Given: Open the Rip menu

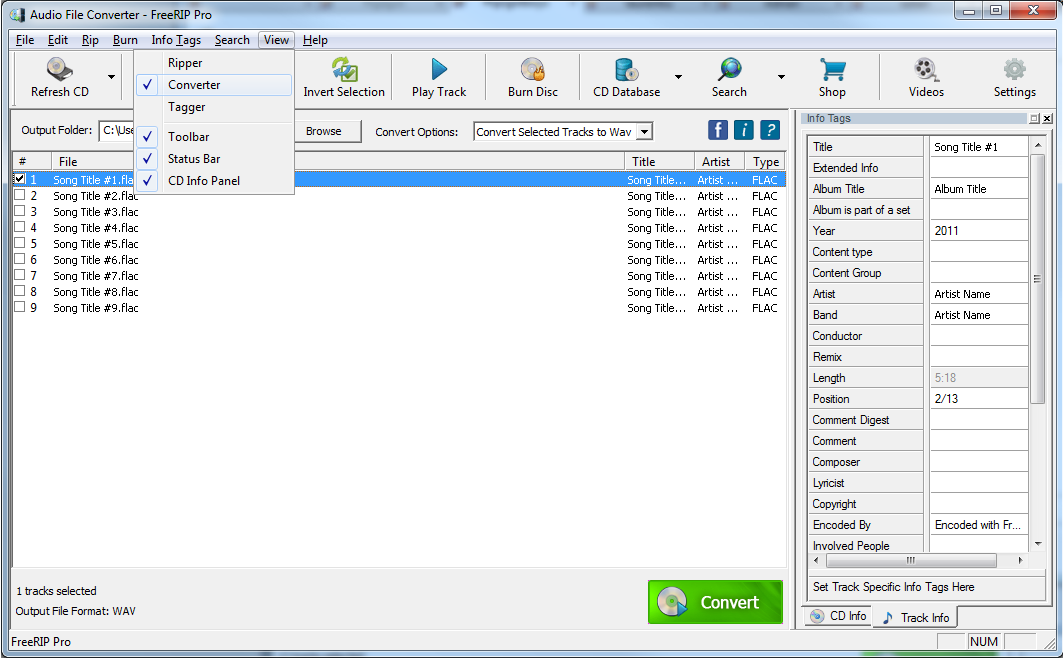Looking at the screenshot, I should (x=90, y=40).
